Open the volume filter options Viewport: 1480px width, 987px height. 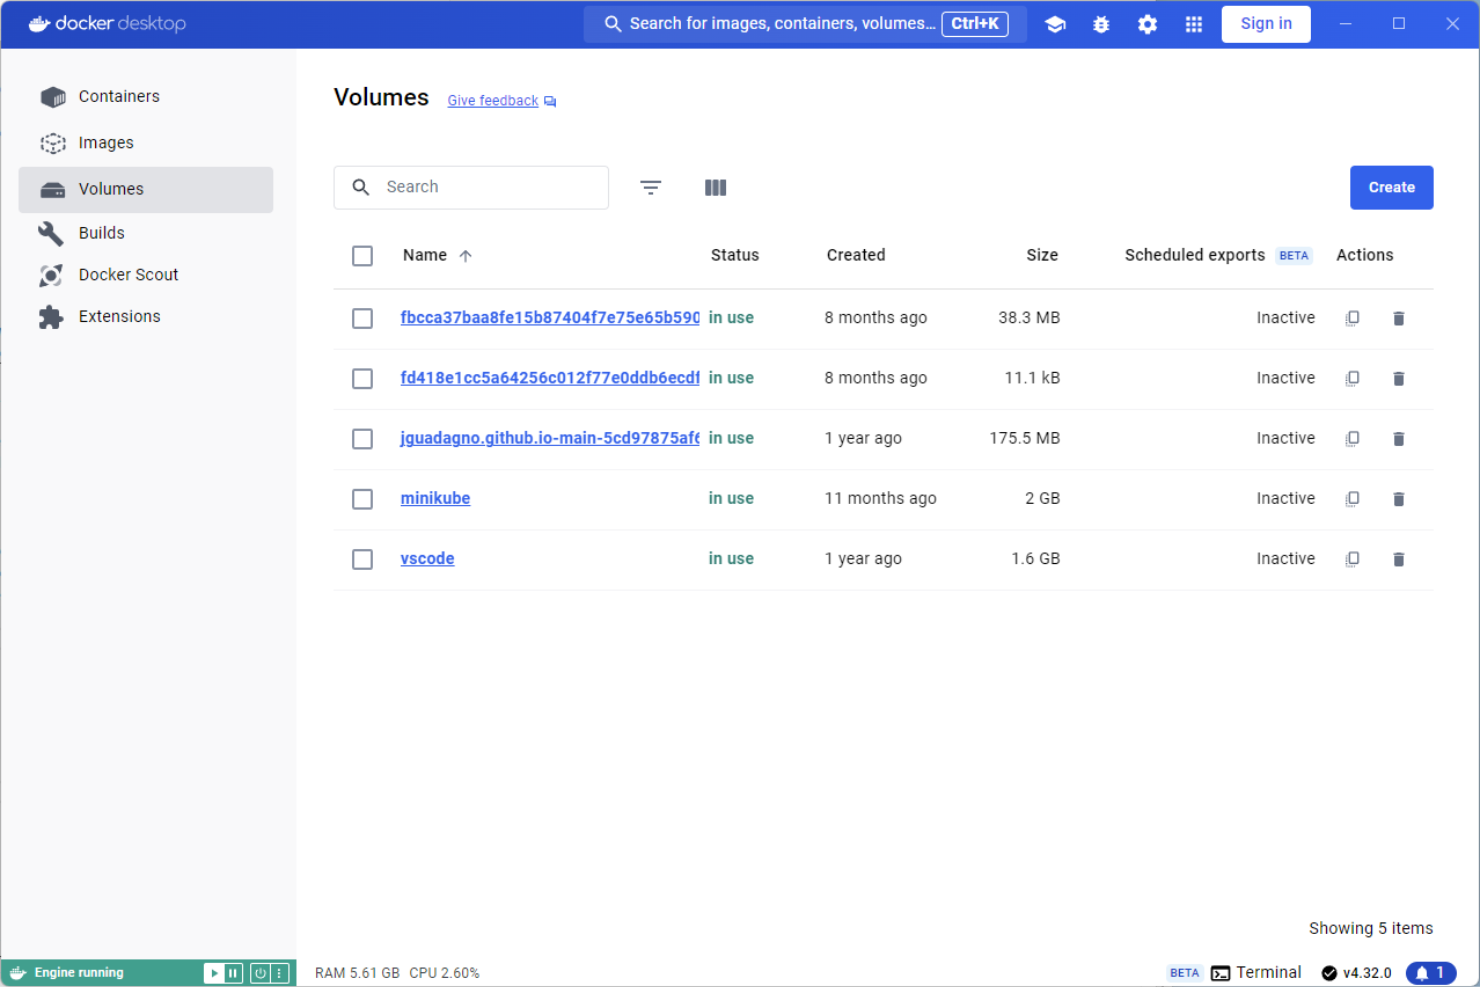650,187
